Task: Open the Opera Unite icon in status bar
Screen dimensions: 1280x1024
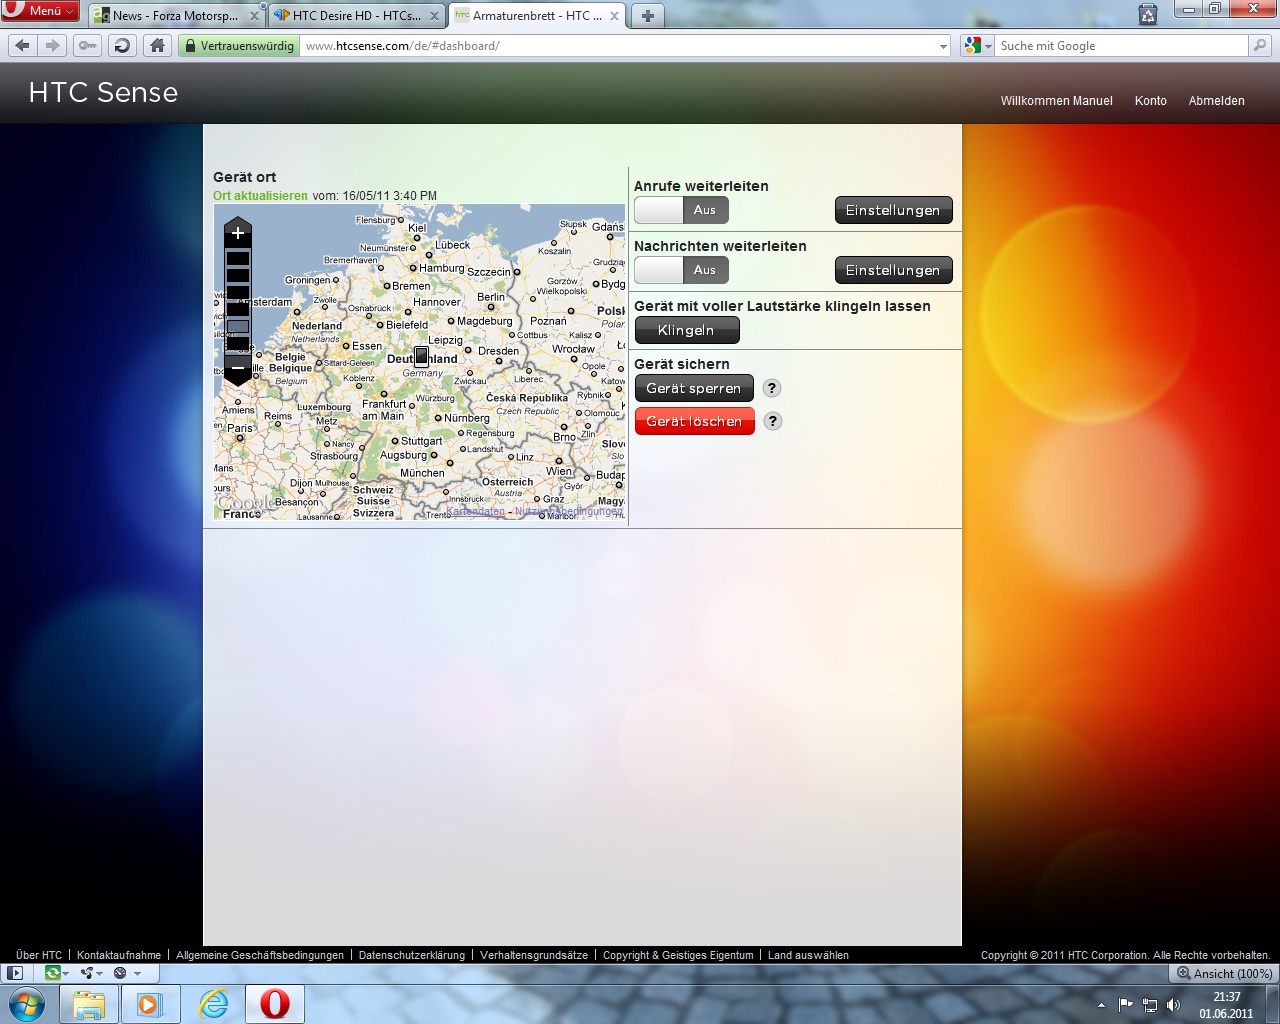Action: pos(88,973)
